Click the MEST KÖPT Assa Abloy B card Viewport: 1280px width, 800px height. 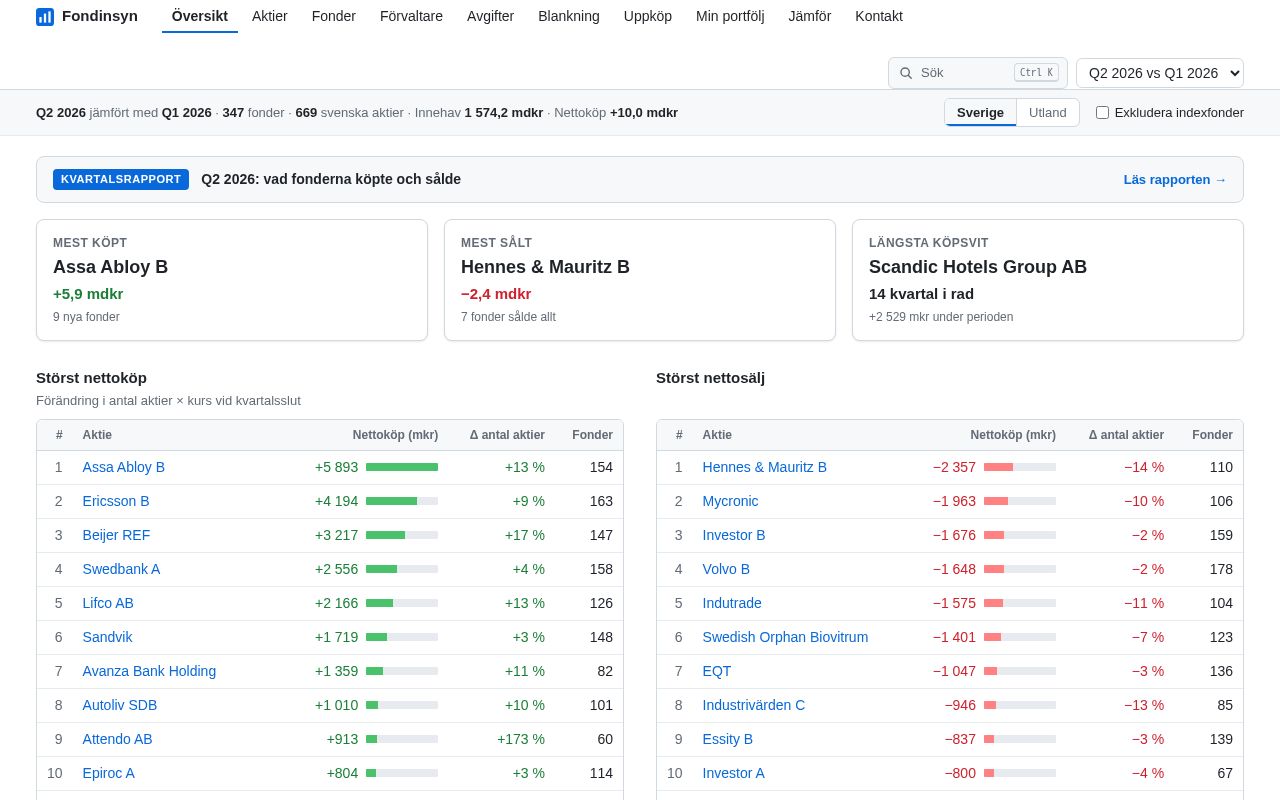(232, 280)
